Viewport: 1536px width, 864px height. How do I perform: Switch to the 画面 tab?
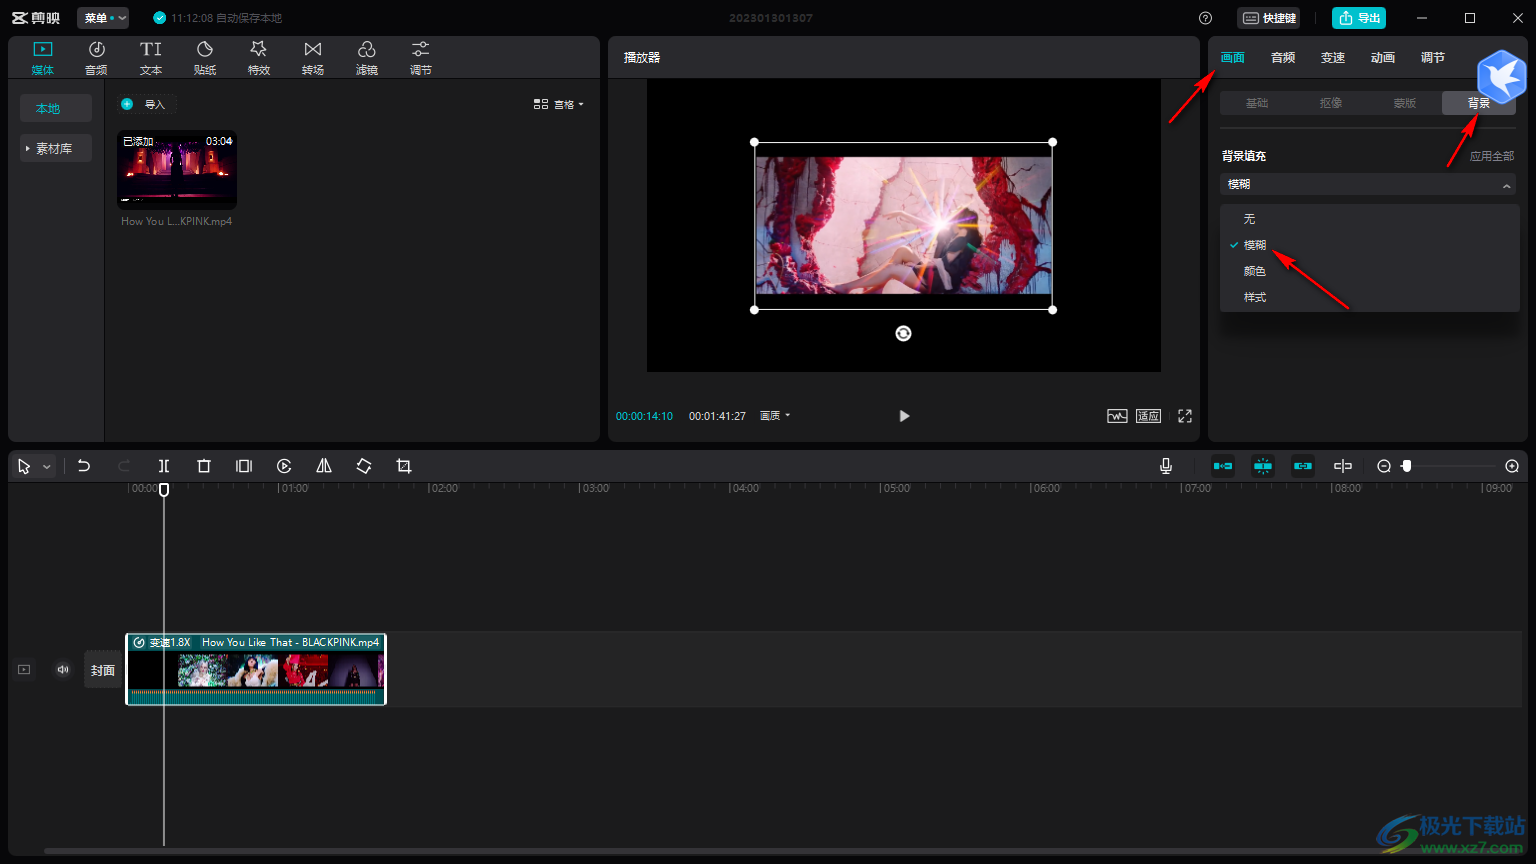coord(1233,58)
